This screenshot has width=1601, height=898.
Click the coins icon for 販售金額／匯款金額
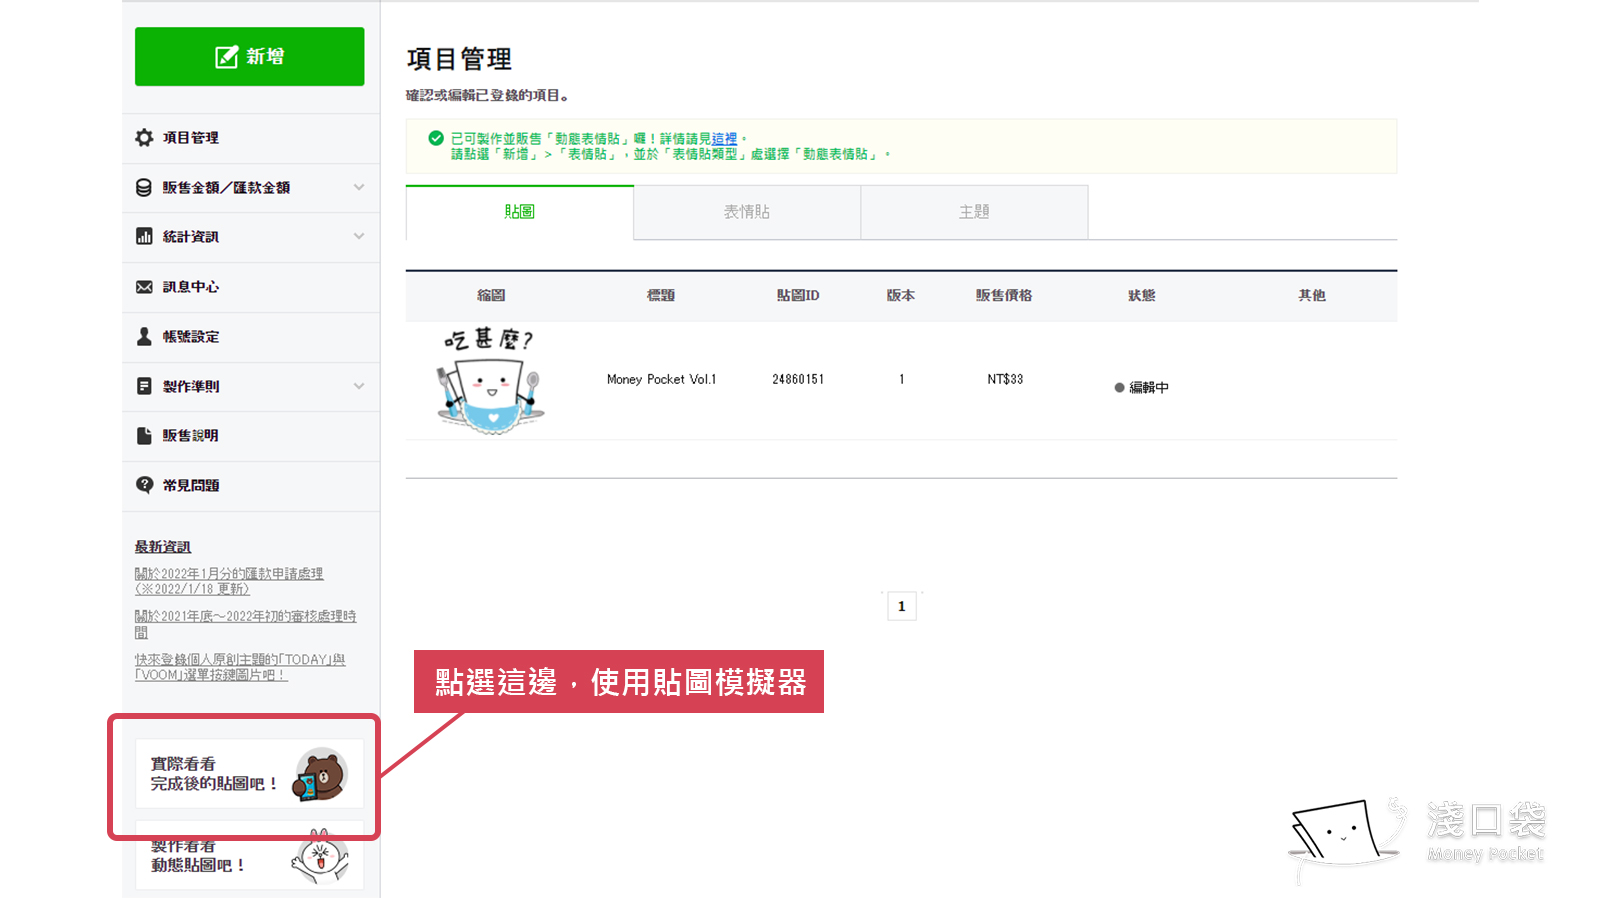click(x=145, y=188)
